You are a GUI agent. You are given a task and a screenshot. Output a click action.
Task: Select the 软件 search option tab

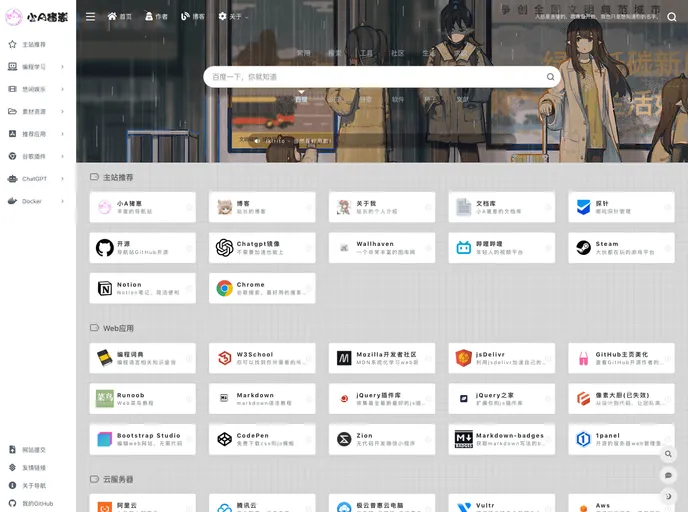click(x=398, y=100)
